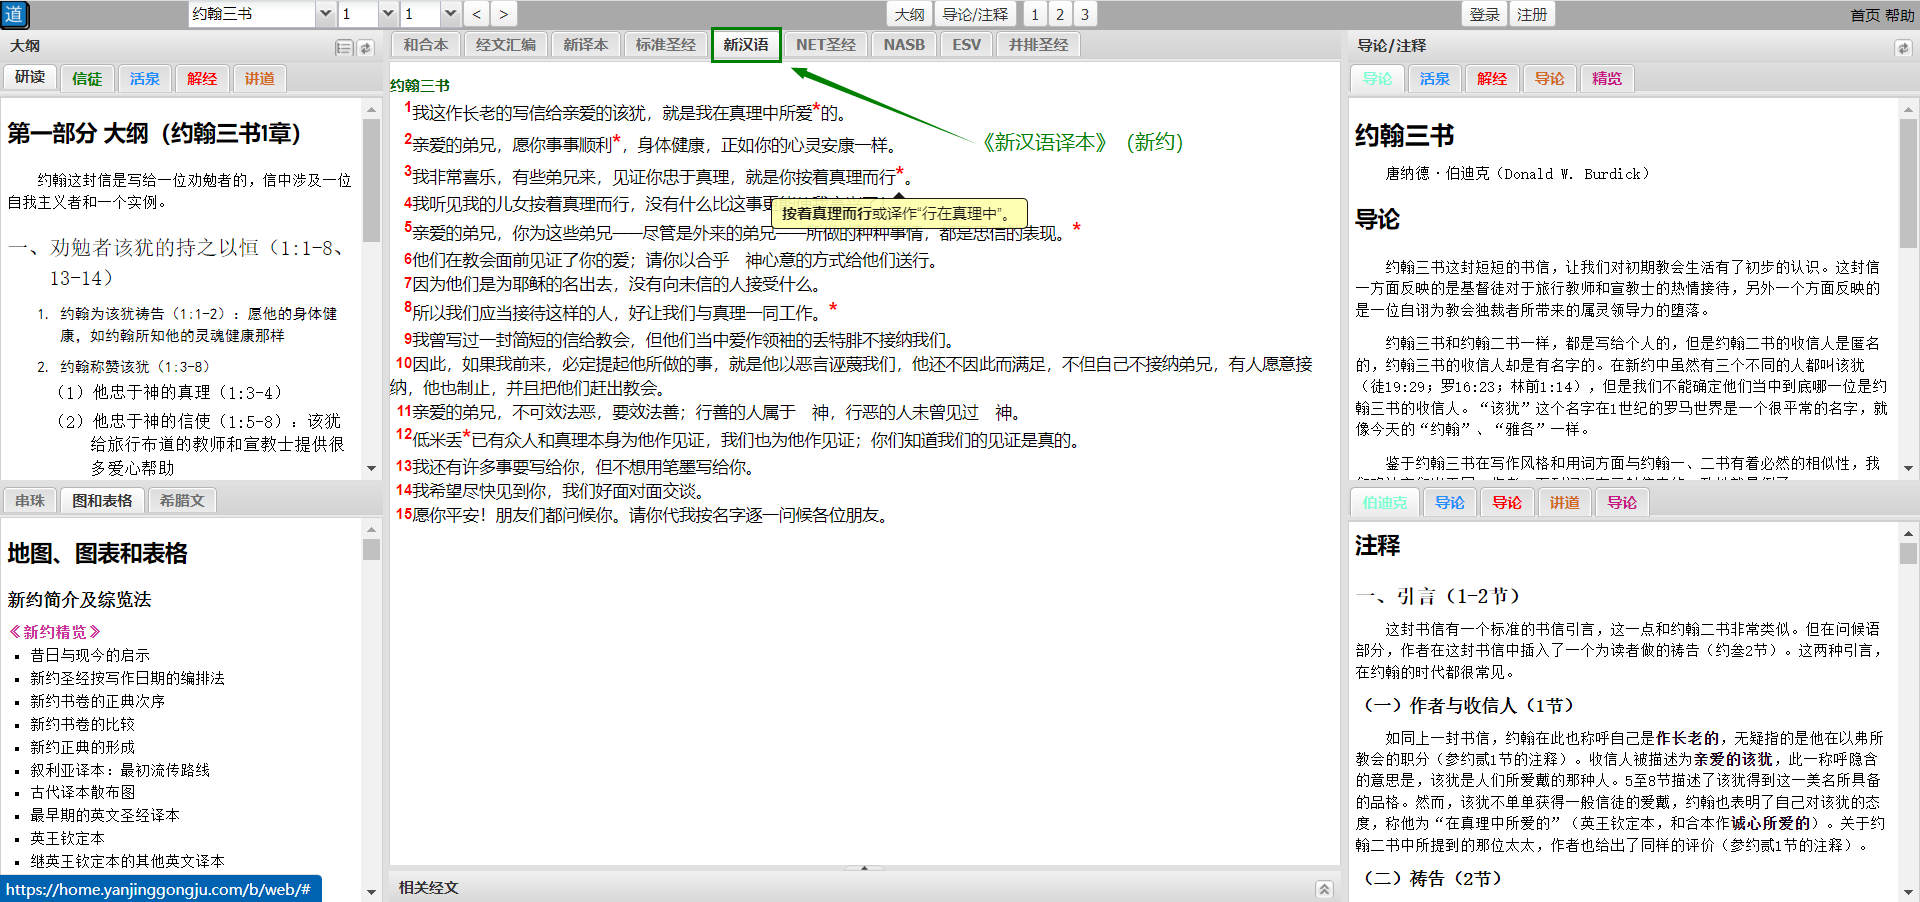Click the swap icon in 大纲 panel header

(x=366, y=48)
